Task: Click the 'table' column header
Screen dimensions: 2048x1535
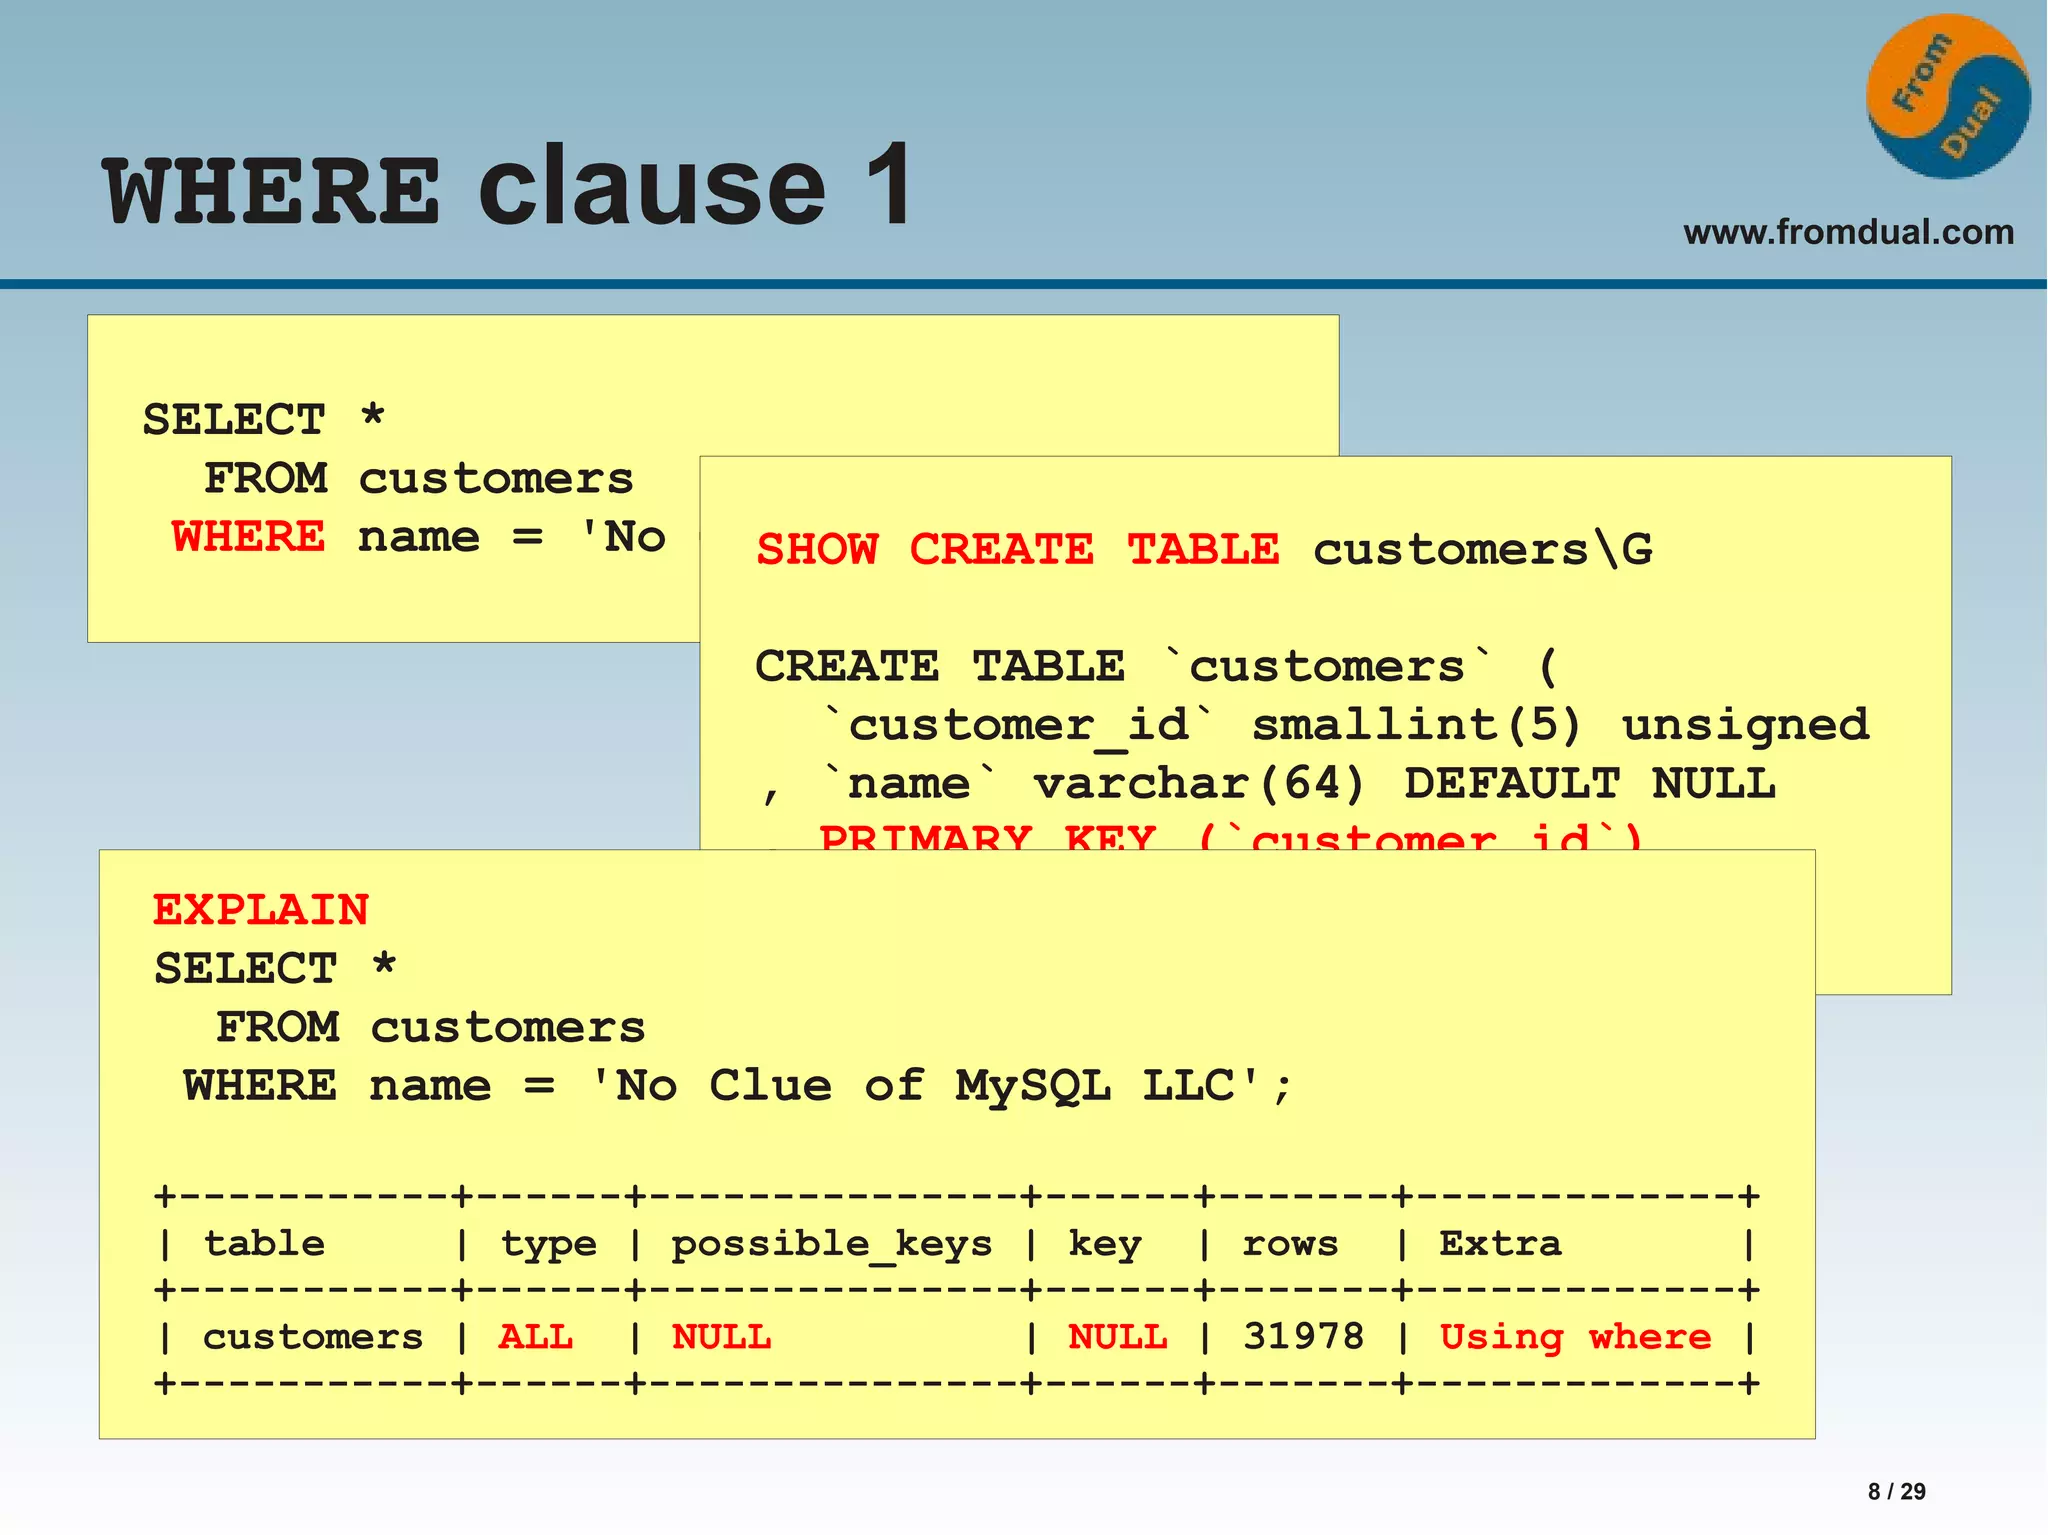Action: click(265, 1243)
